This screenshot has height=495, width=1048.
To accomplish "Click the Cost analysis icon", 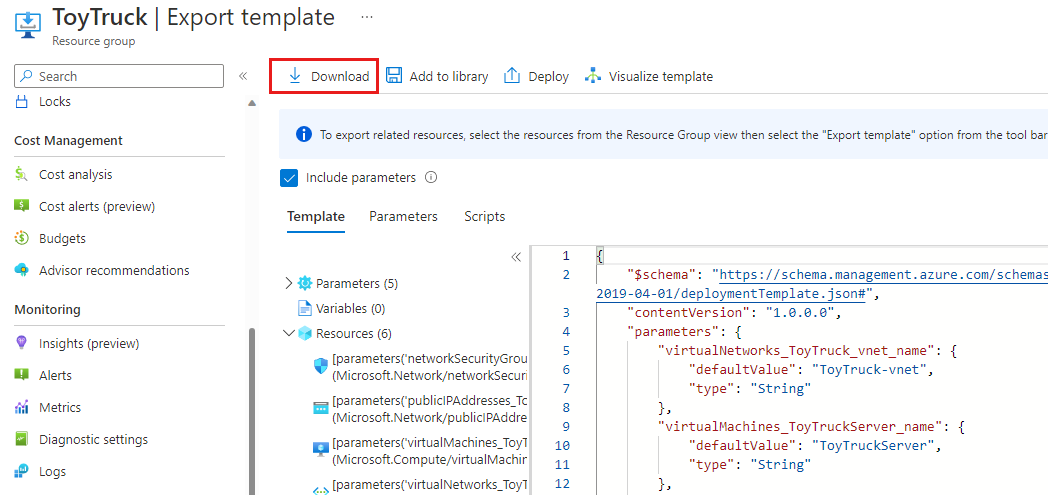I will 21,174.
